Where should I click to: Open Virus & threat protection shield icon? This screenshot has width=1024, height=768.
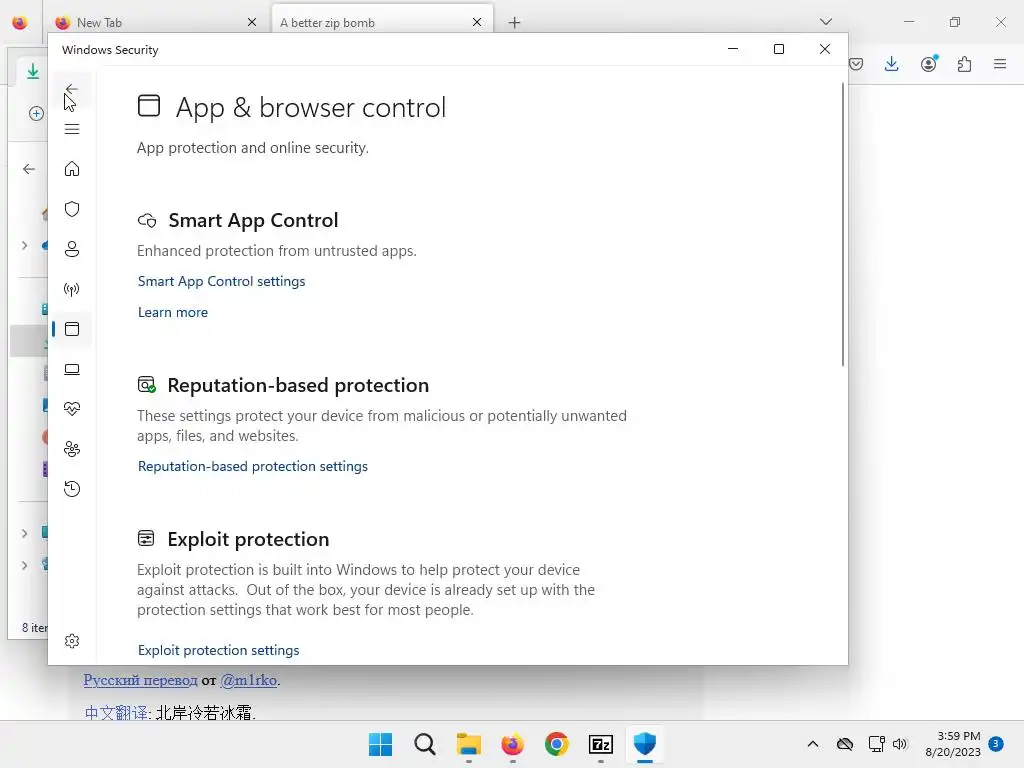[72, 209]
